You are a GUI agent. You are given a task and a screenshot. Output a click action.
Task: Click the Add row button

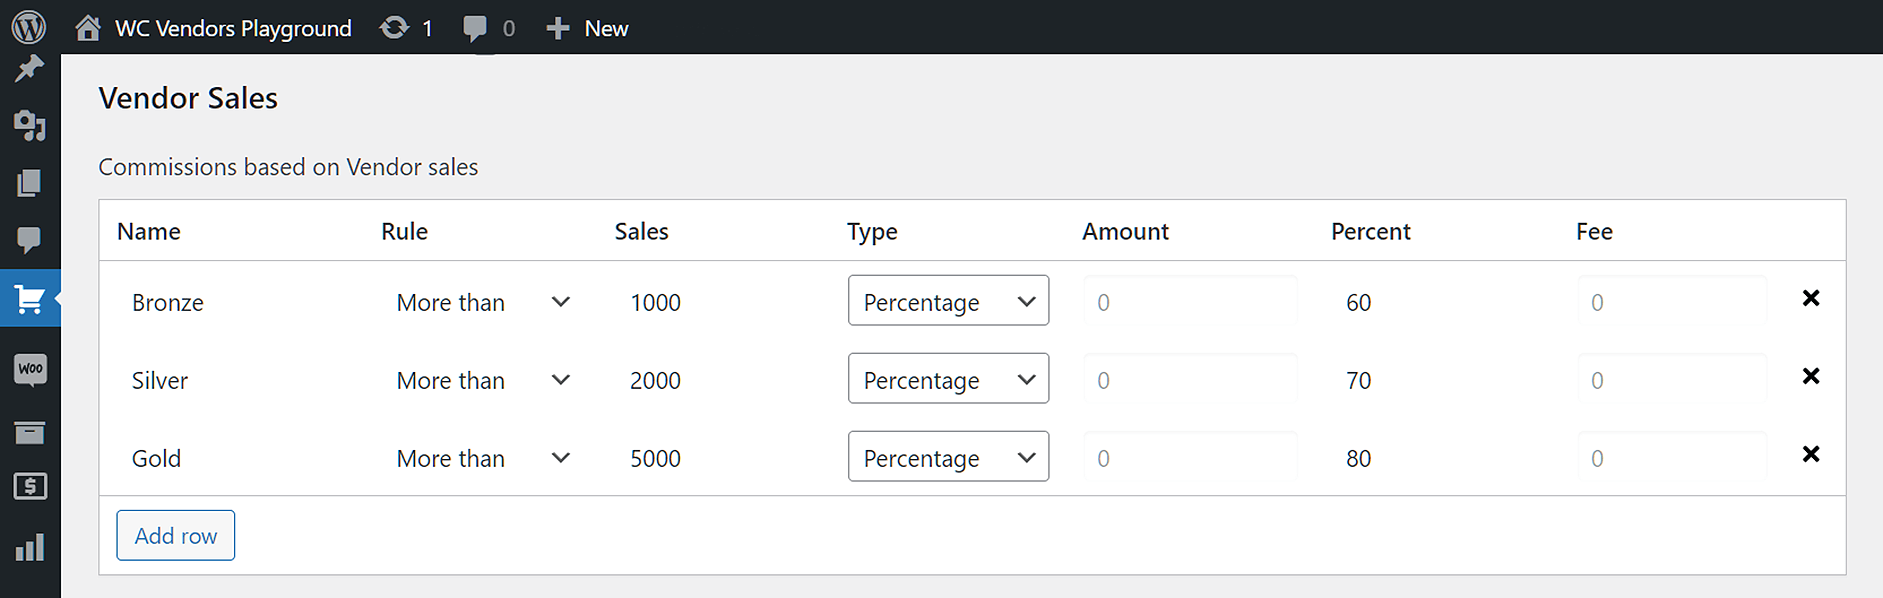click(176, 536)
